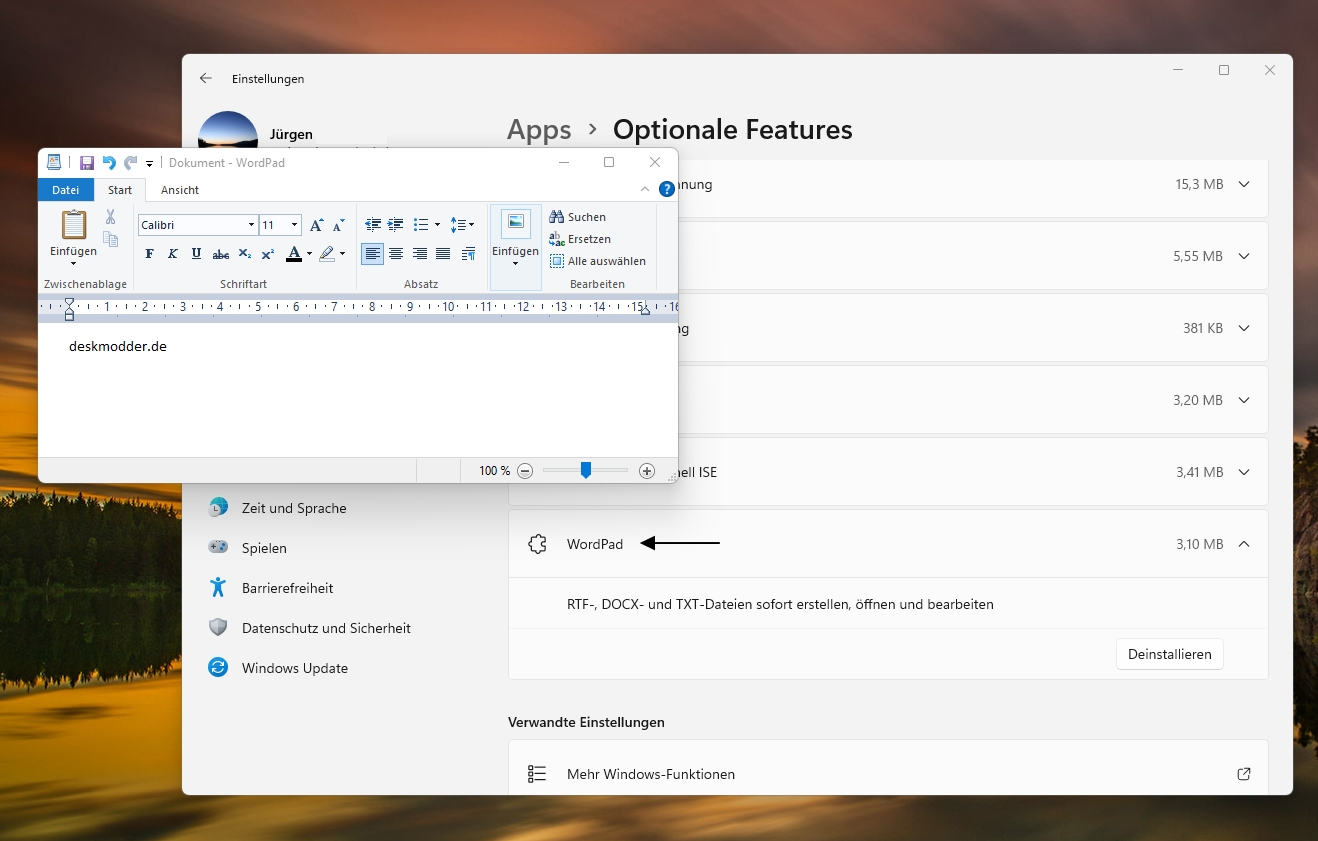The height and width of the screenshot is (841, 1318).
Task: Apply strikethrough text formatting
Action: (x=221, y=254)
